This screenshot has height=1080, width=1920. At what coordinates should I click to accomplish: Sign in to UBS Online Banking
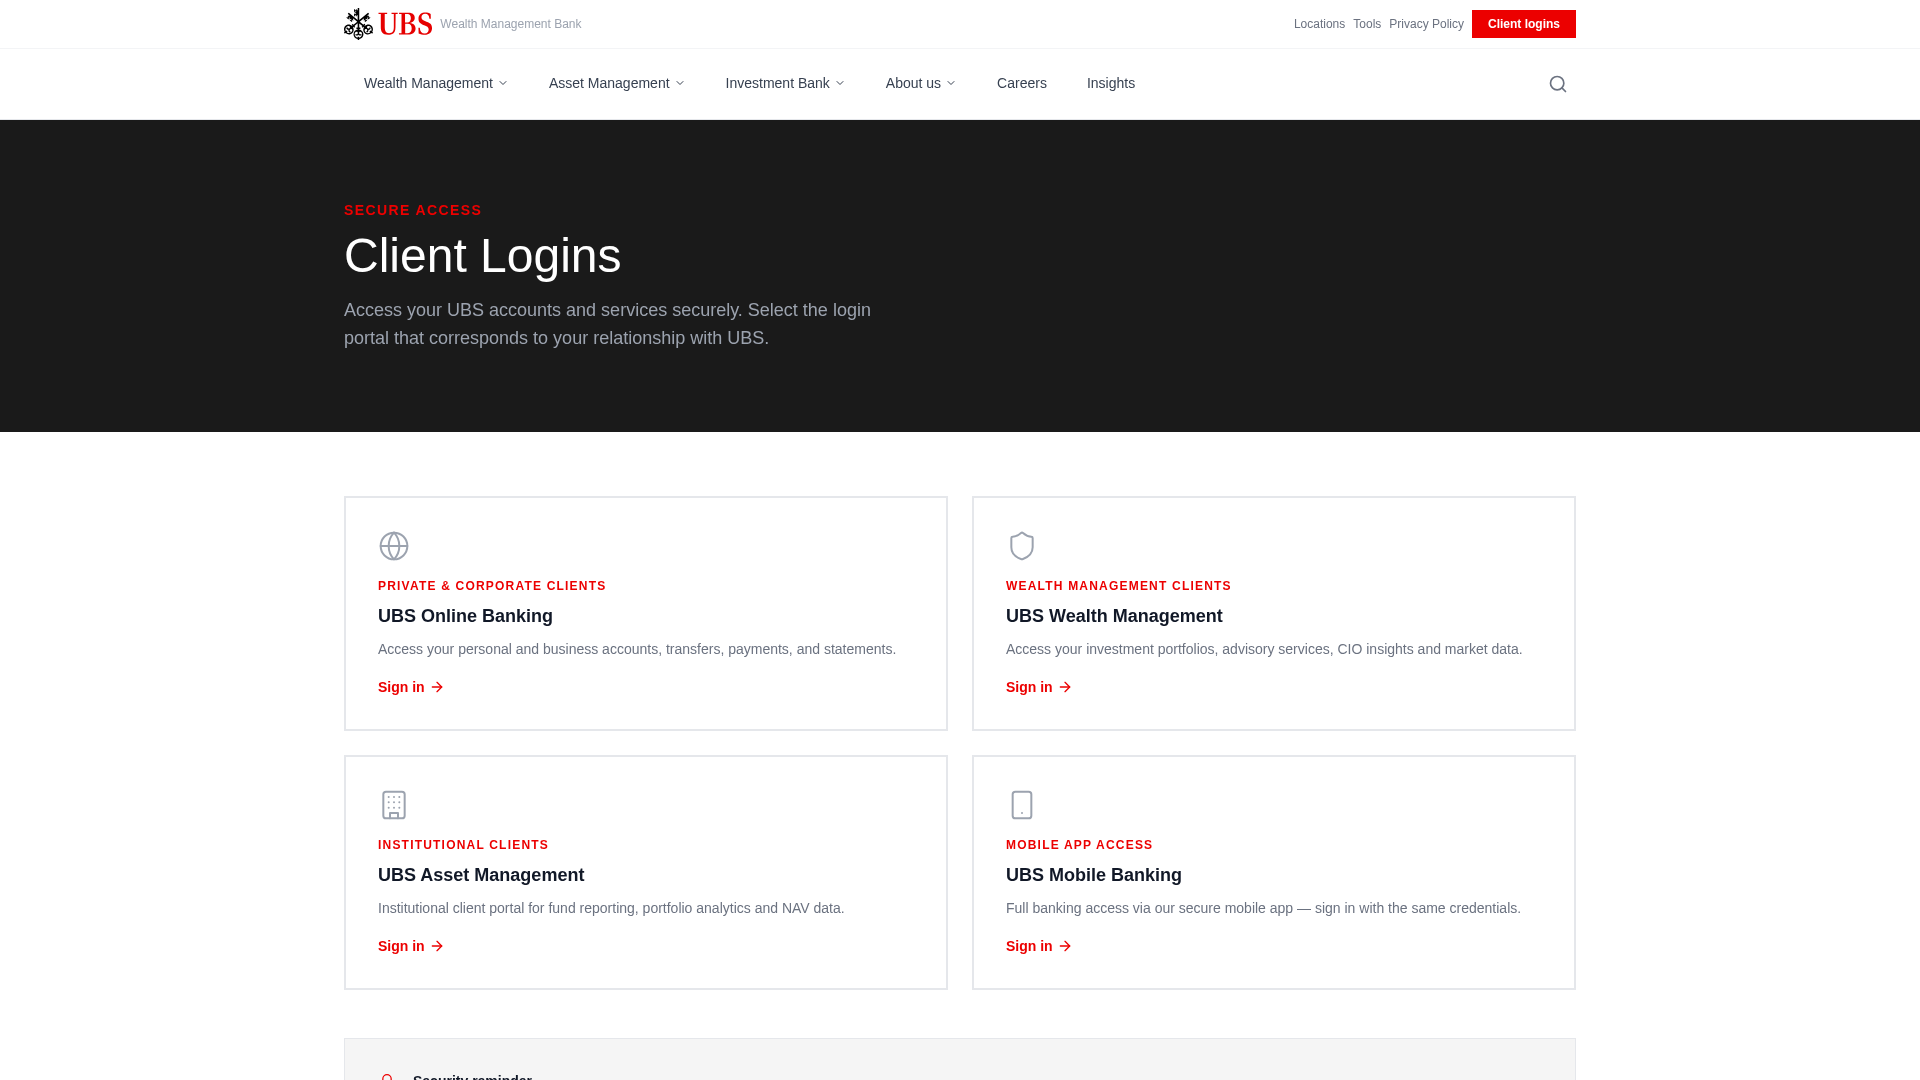(411, 687)
